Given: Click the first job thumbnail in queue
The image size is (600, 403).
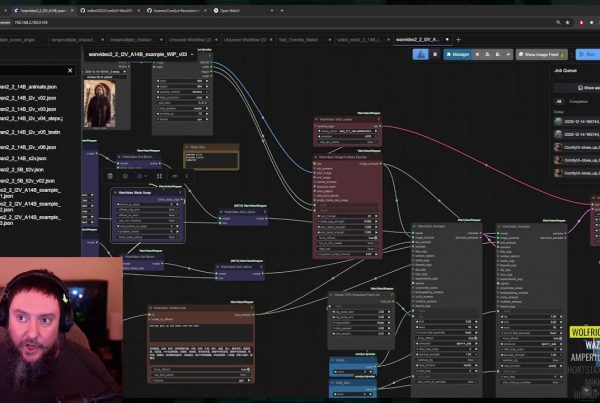Looking at the screenshot, I should (557, 122).
